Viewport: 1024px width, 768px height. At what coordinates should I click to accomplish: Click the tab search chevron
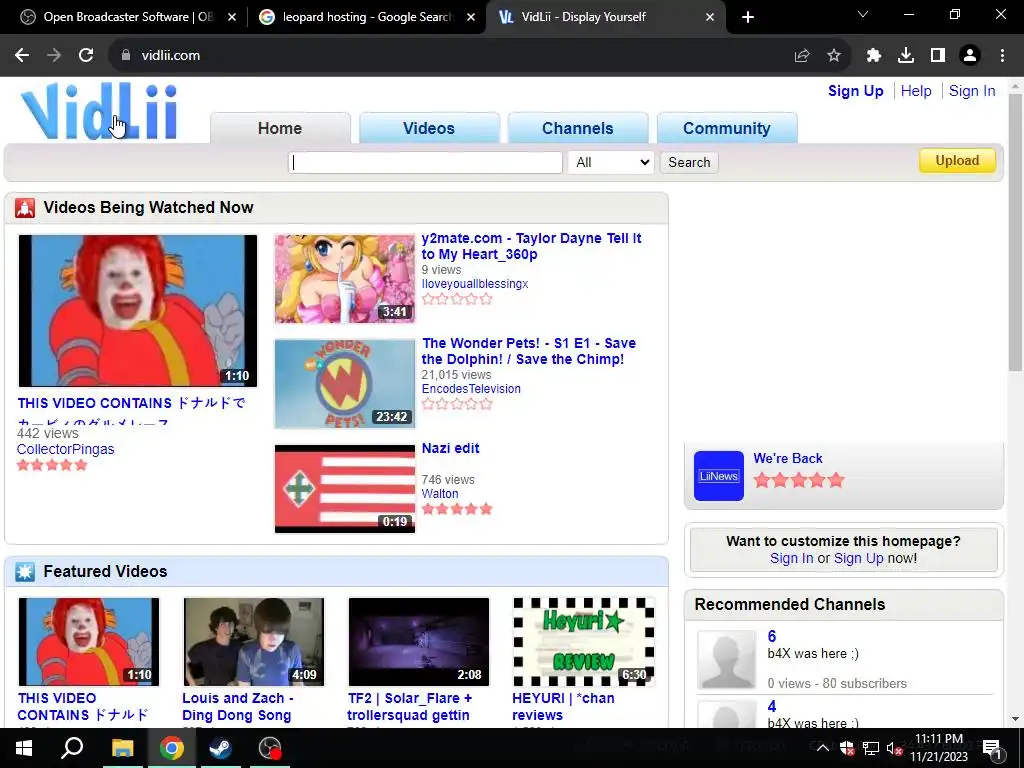[x=863, y=14]
